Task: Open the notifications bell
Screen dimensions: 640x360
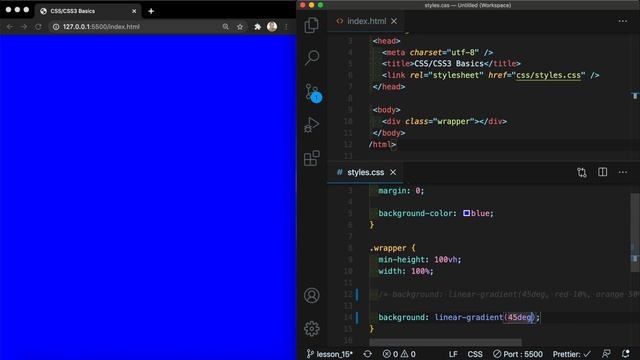Action: coord(625,354)
